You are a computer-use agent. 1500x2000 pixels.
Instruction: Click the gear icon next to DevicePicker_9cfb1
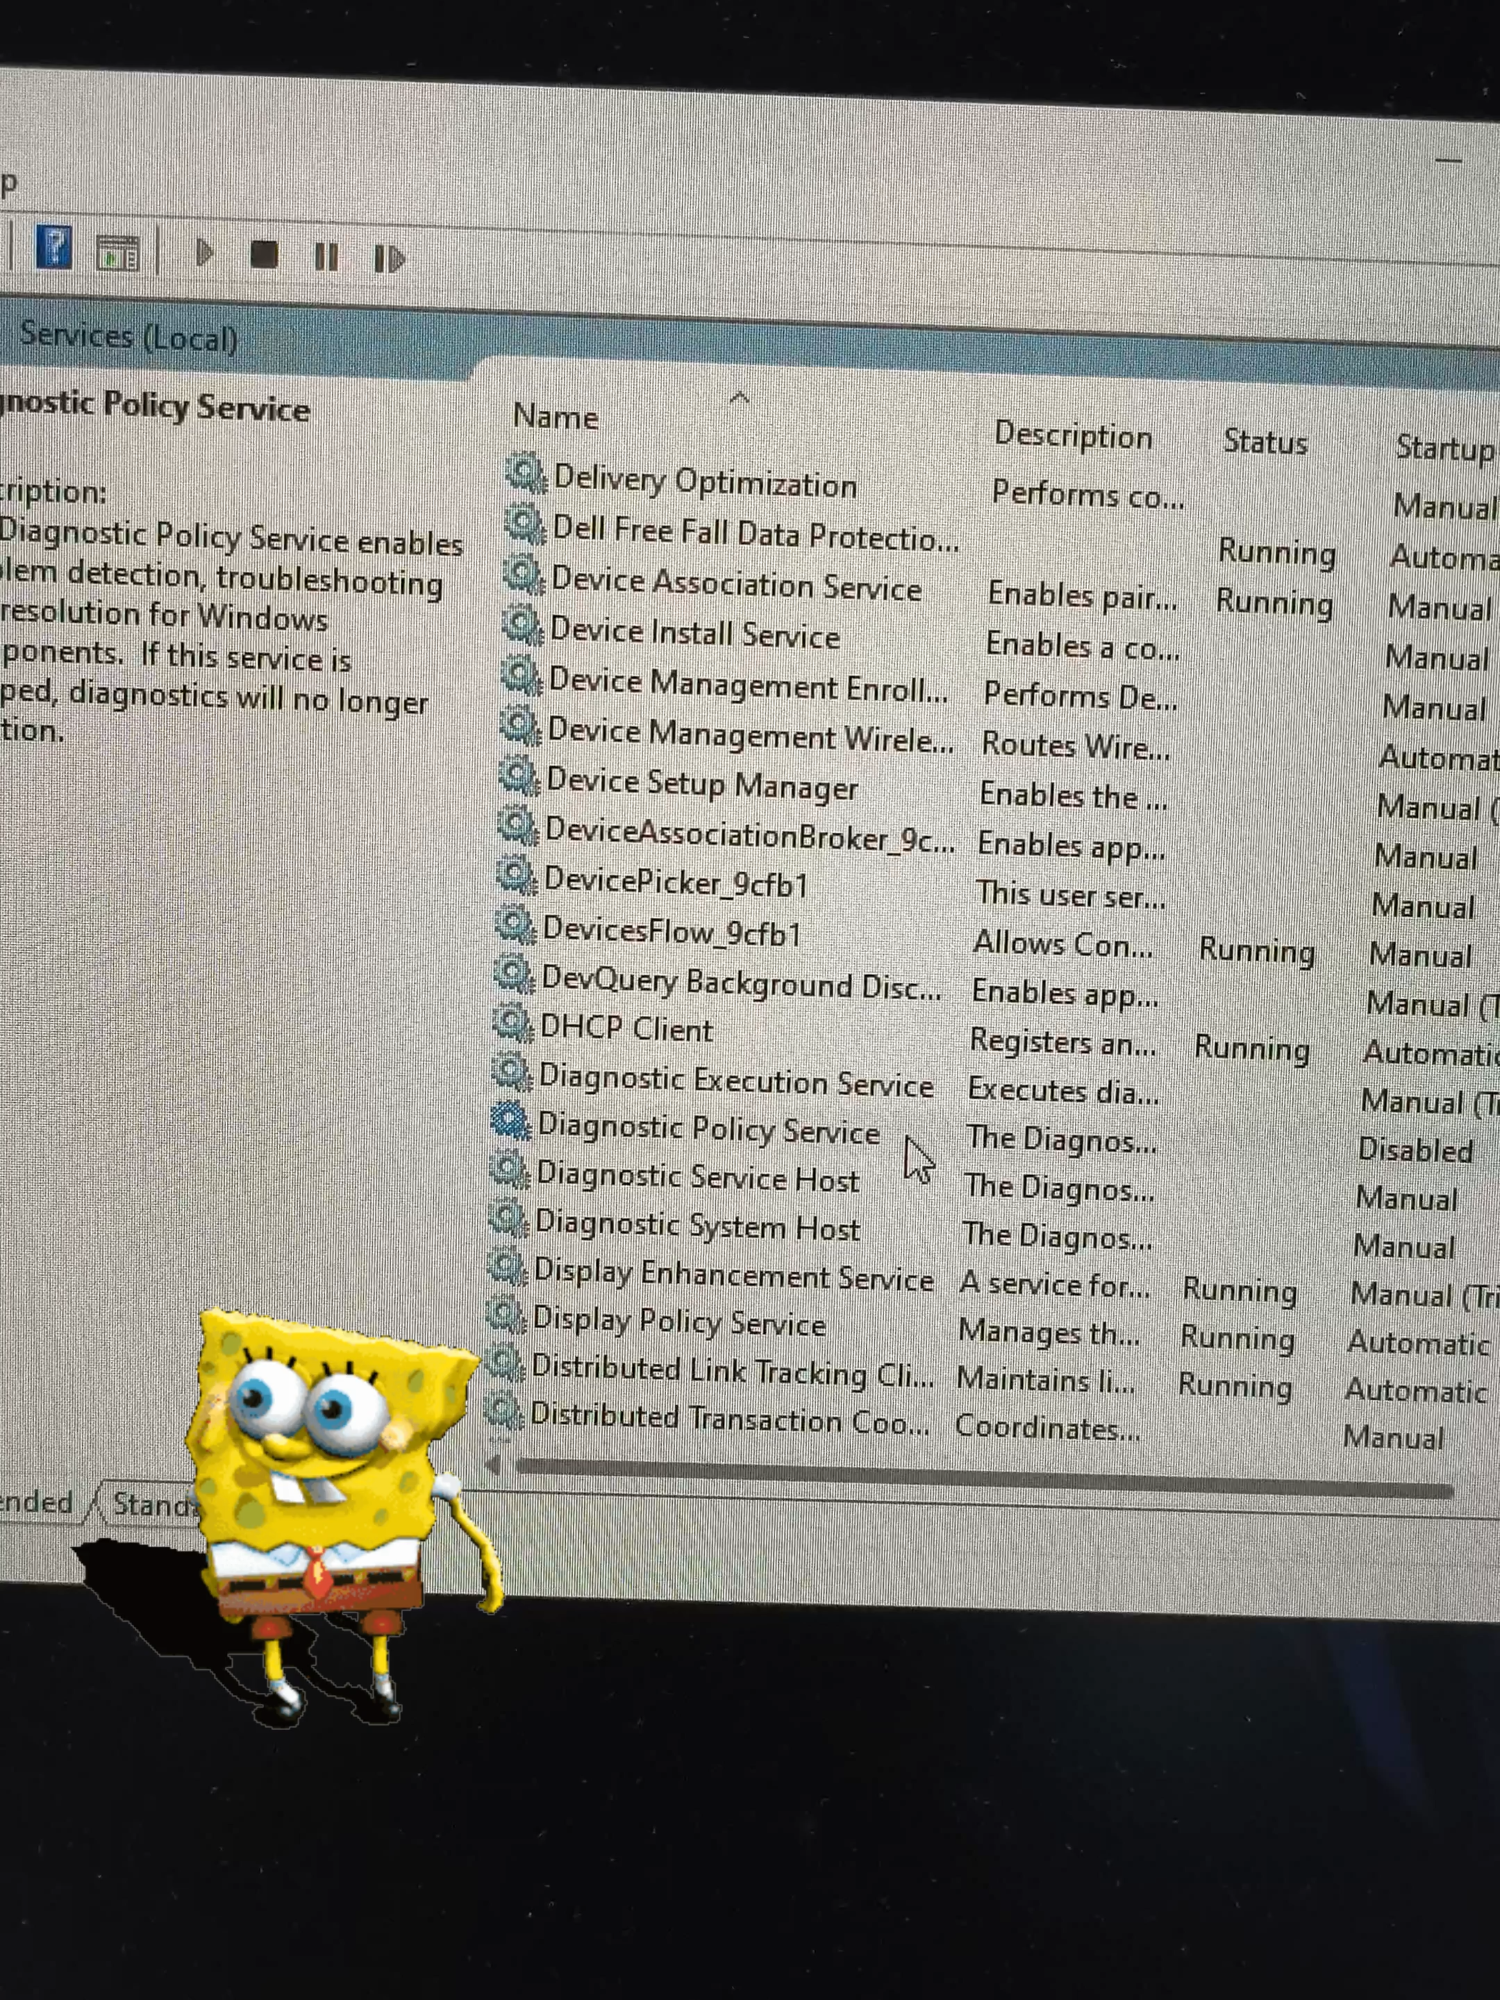pyautogui.click(x=517, y=875)
